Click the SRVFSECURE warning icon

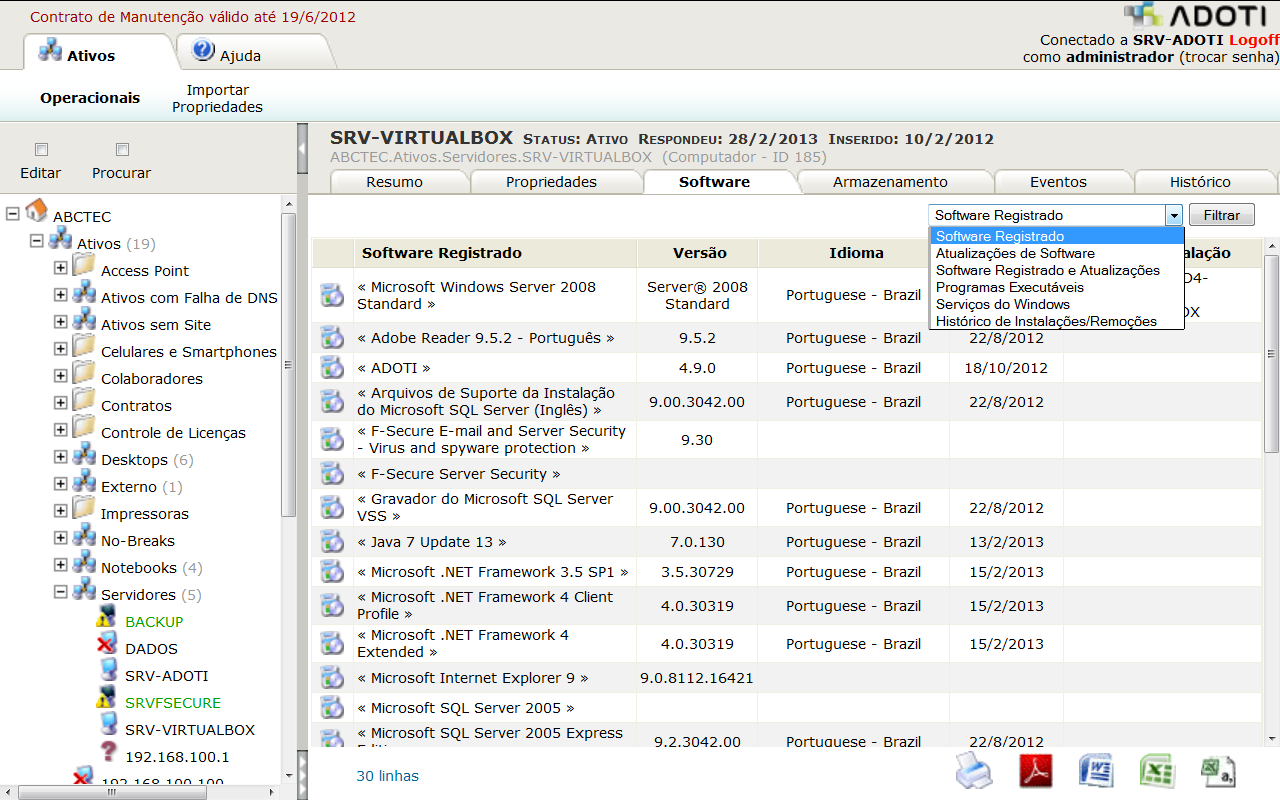107,699
